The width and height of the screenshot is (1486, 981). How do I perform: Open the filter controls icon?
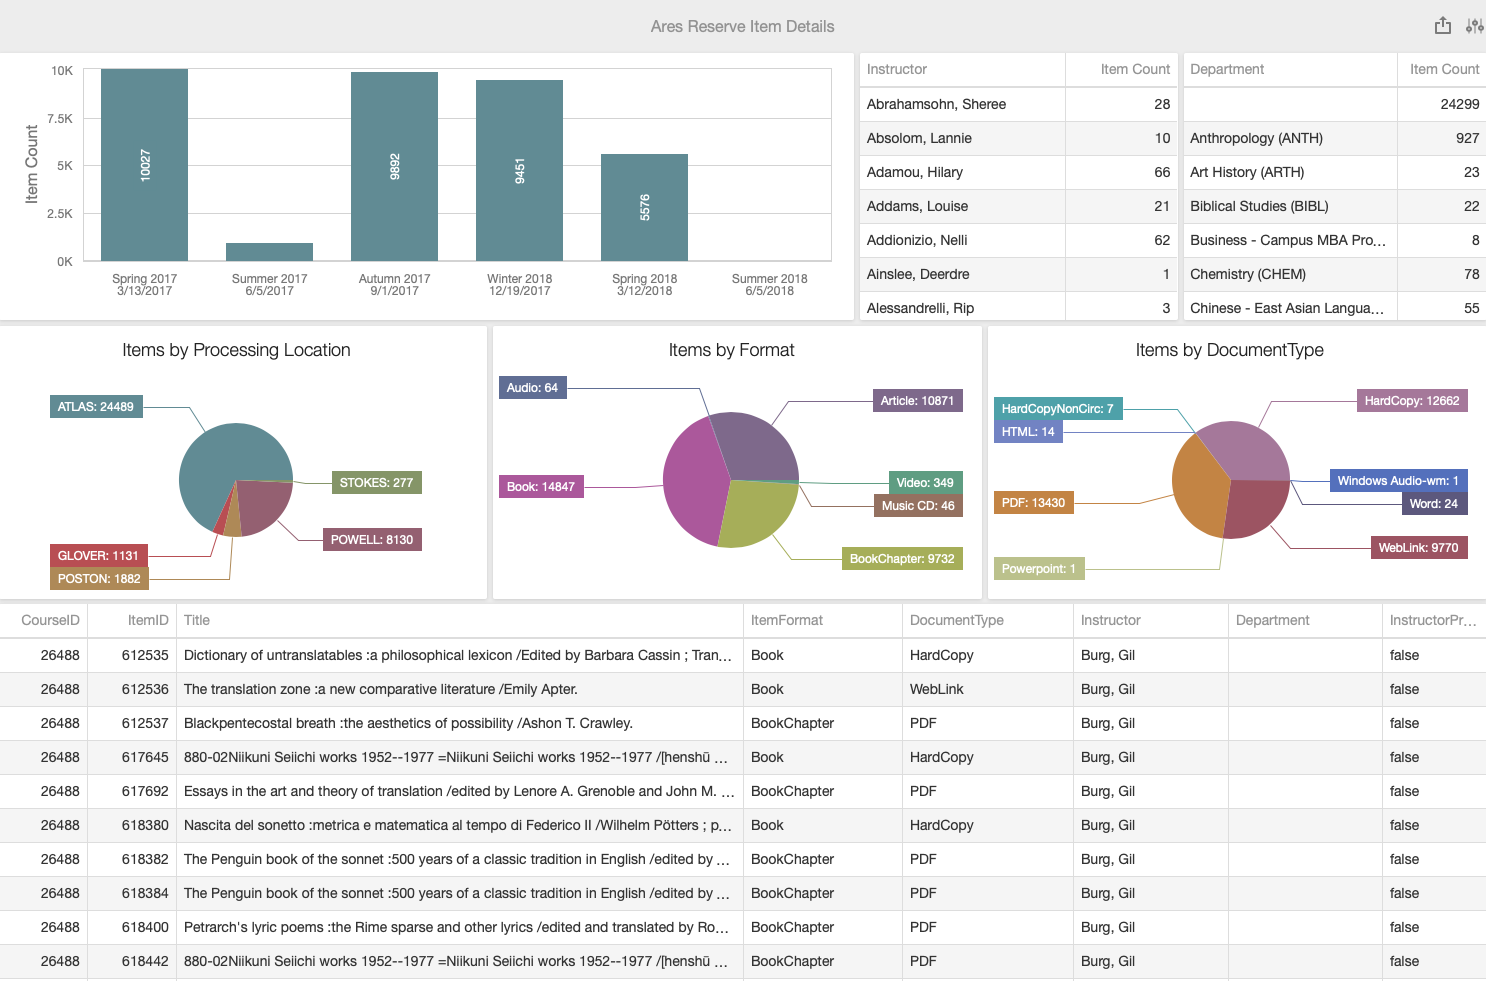pos(1475,25)
